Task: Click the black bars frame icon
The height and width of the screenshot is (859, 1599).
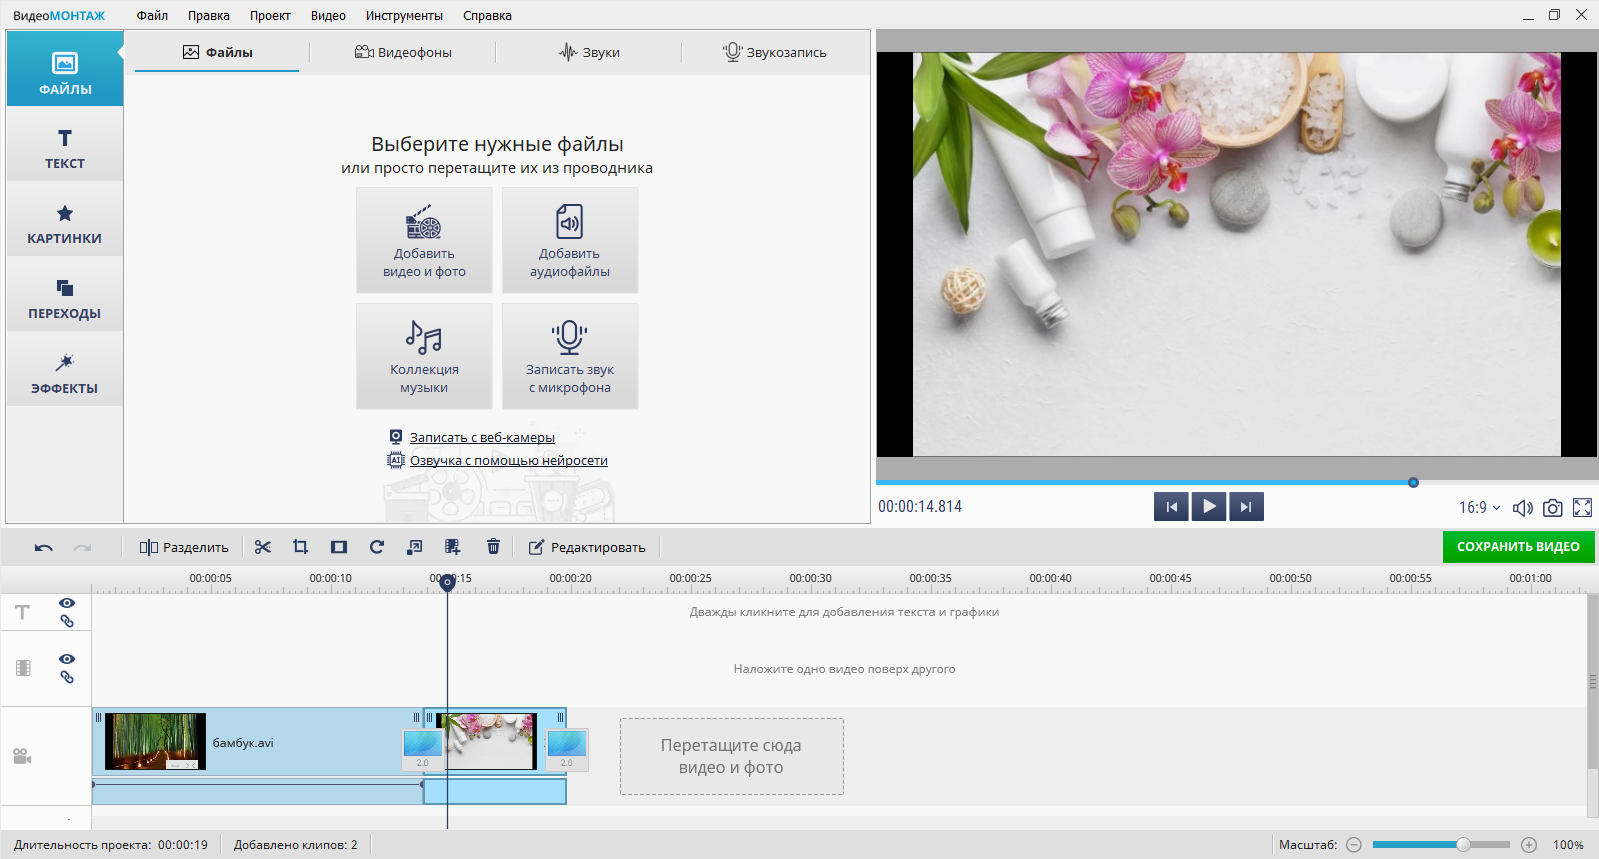Action: pos(339,547)
